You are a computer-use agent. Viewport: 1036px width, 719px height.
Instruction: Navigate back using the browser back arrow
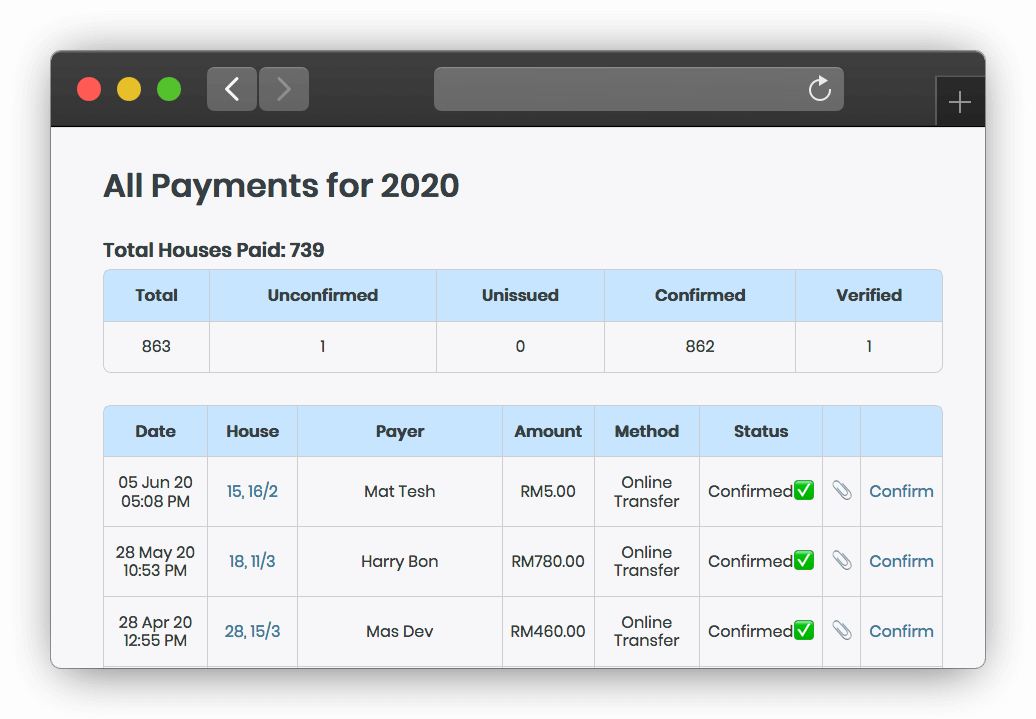pyautogui.click(x=231, y=89)
